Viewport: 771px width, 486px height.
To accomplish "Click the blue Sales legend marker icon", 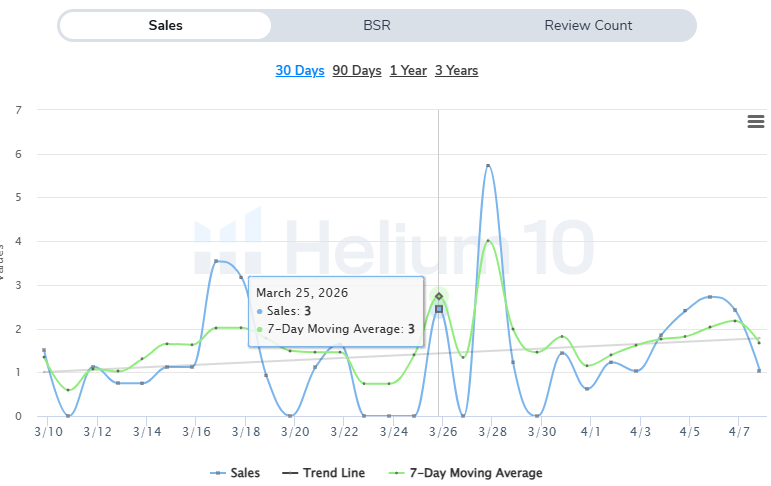I will [220, 473].
